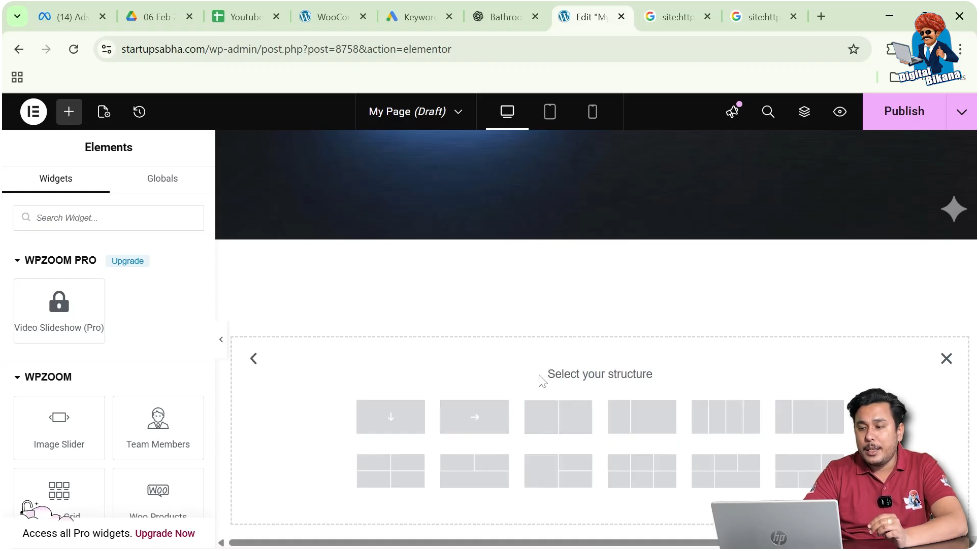Choose the single column downward arrow structure

click(x=391, y=417)
